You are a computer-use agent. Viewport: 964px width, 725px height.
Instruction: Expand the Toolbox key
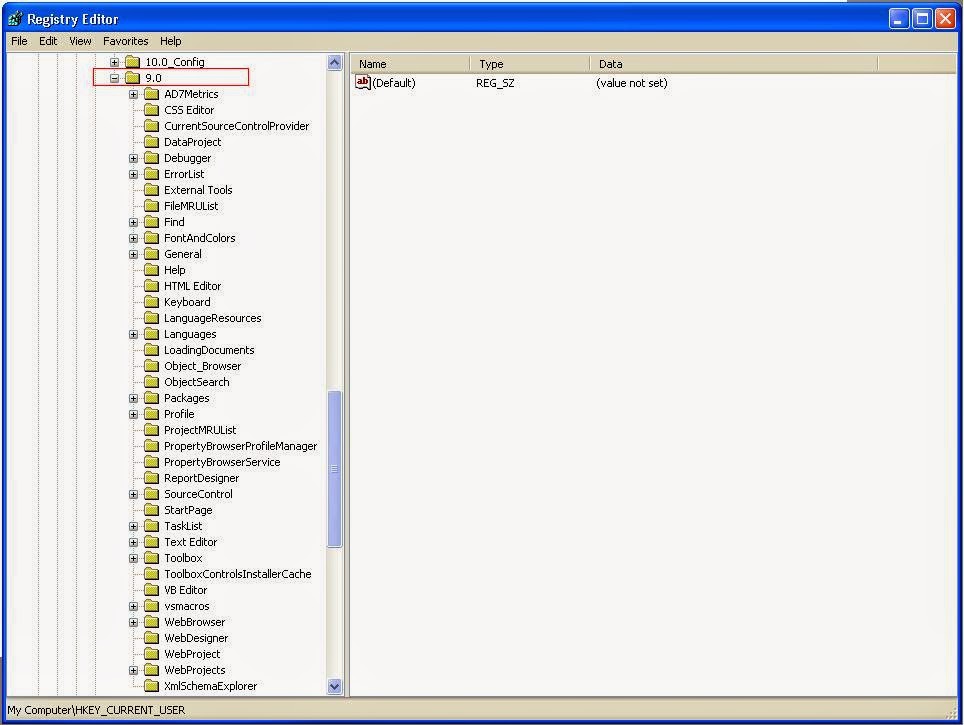coord(133,558)
